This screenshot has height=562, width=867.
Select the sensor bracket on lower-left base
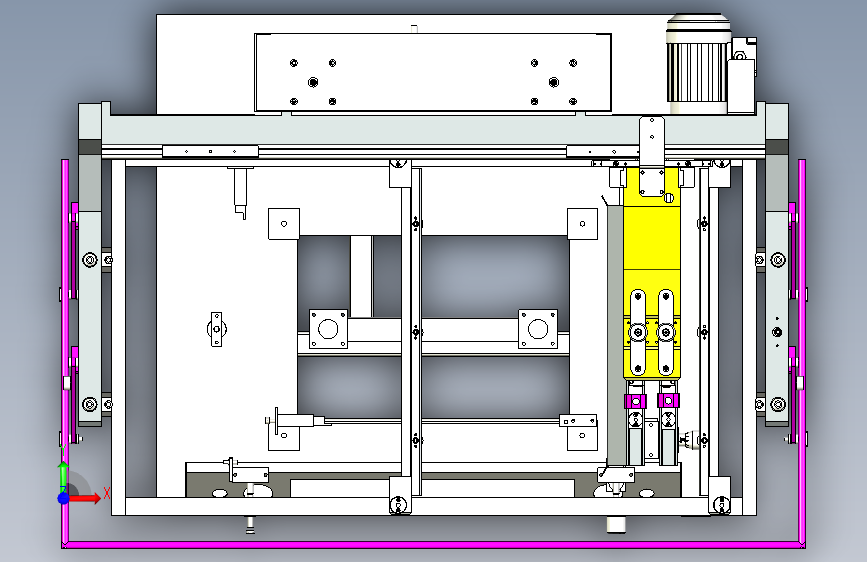[x=246, y=474]
